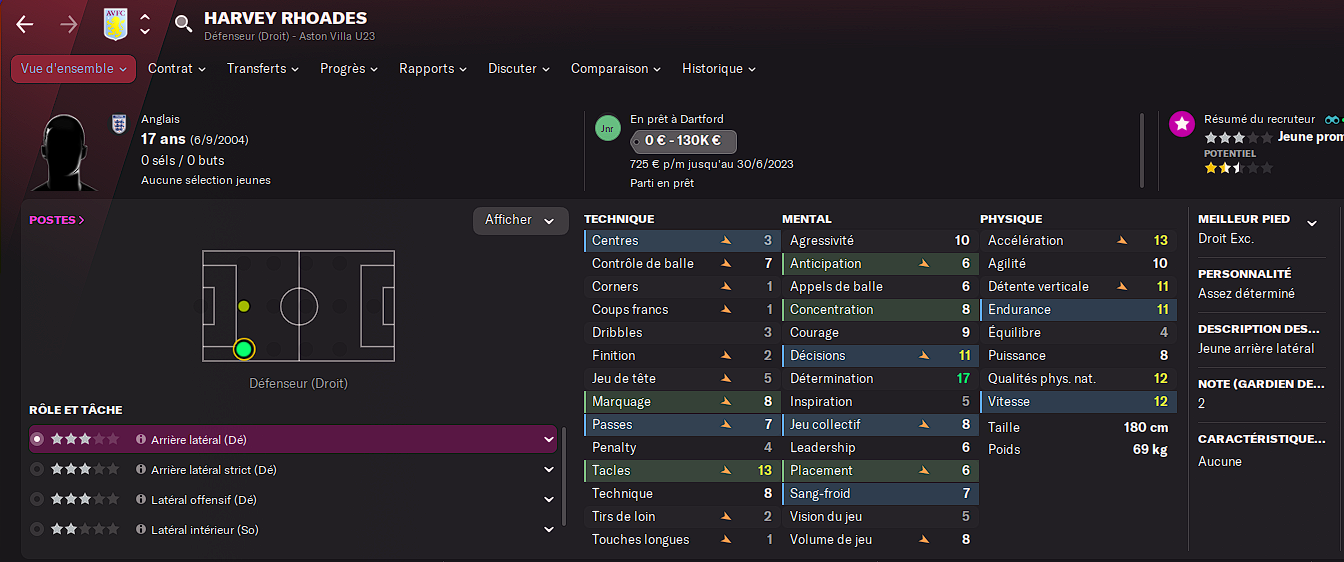Select the Arrière latéral strict (Dé) radio button
Screen dimensions: 1344x562
38,470
